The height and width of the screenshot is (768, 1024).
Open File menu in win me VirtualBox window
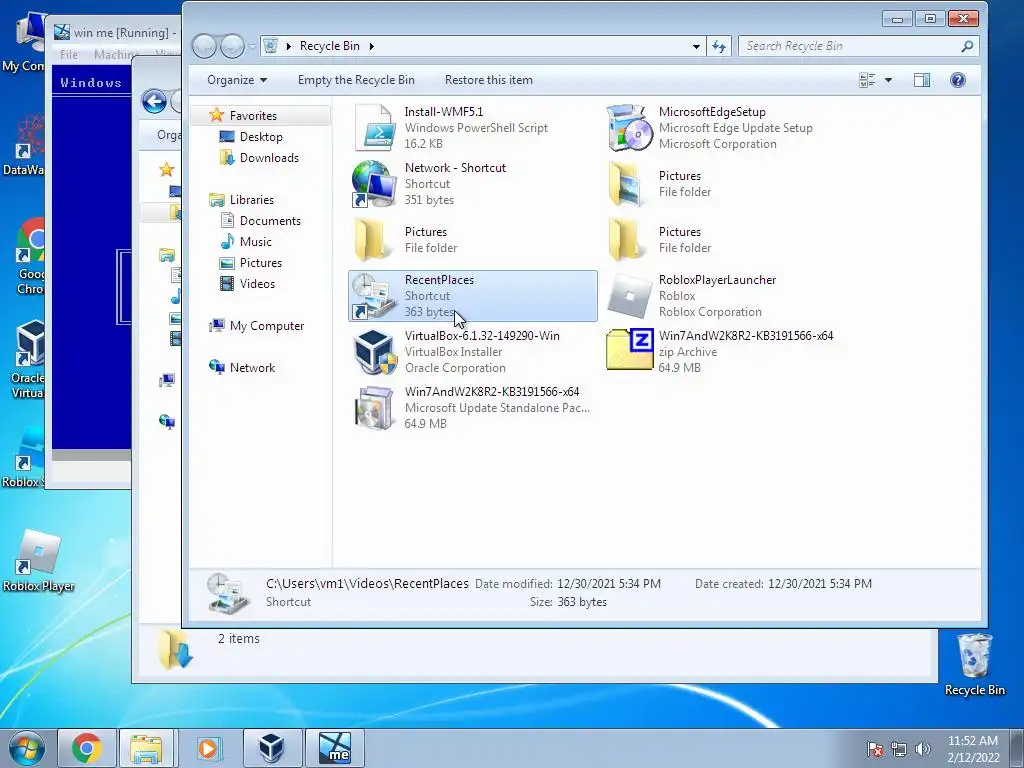[x=69, y=55]
